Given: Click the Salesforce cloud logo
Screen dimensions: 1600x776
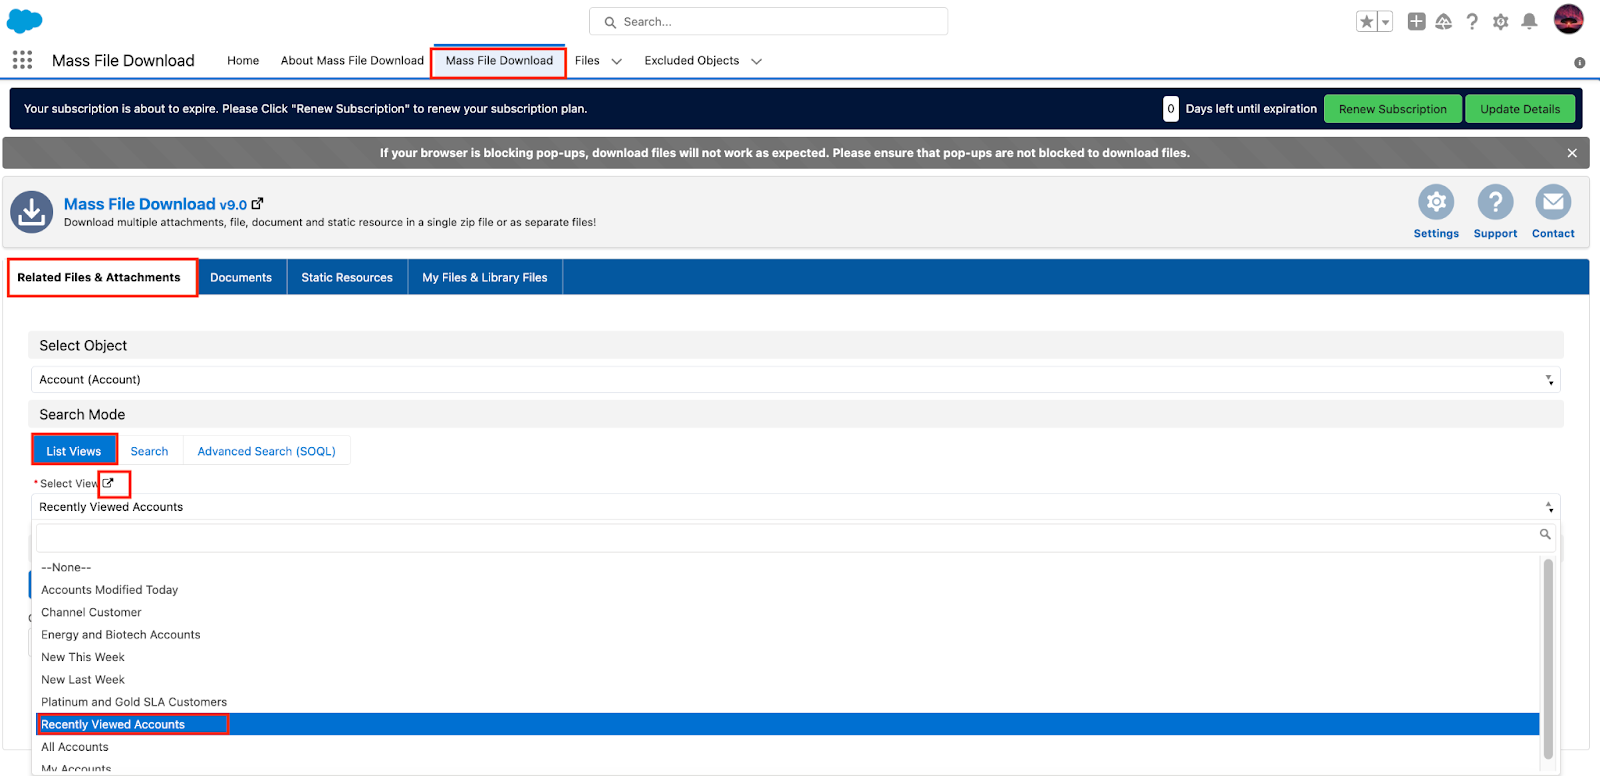Looking at the screenshot, I should [25, 20].
